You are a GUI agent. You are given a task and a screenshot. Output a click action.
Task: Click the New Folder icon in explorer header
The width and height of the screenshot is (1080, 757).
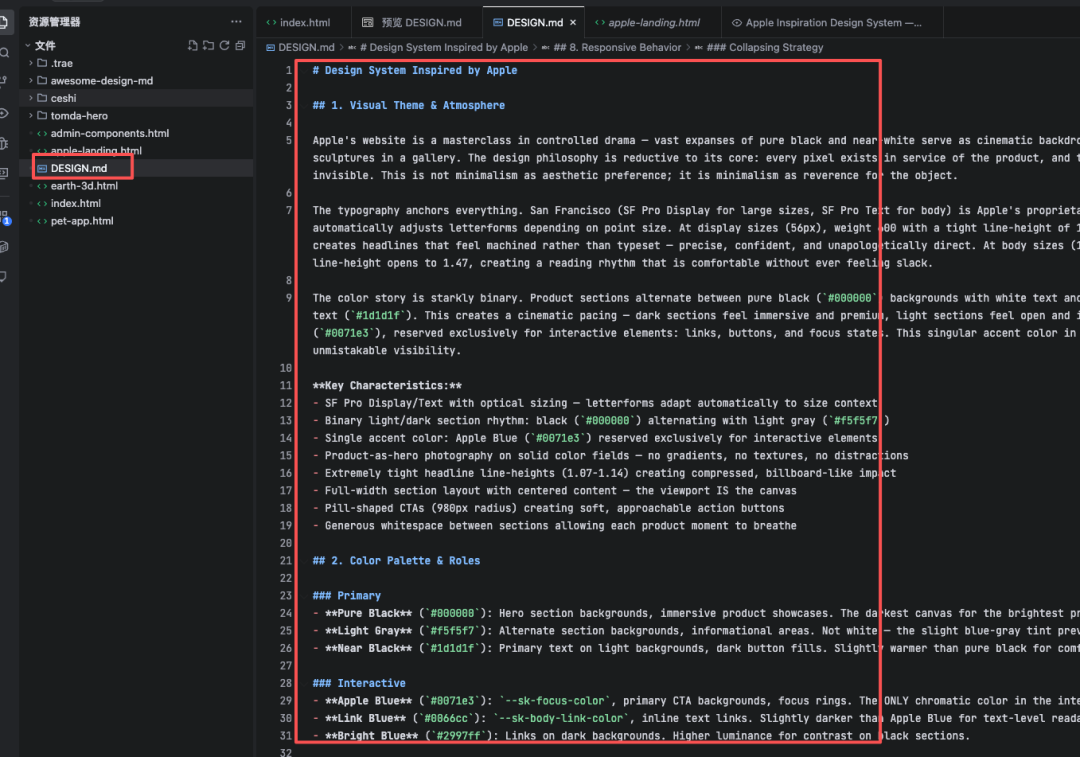pyautogui.click(x=208, y=45)
